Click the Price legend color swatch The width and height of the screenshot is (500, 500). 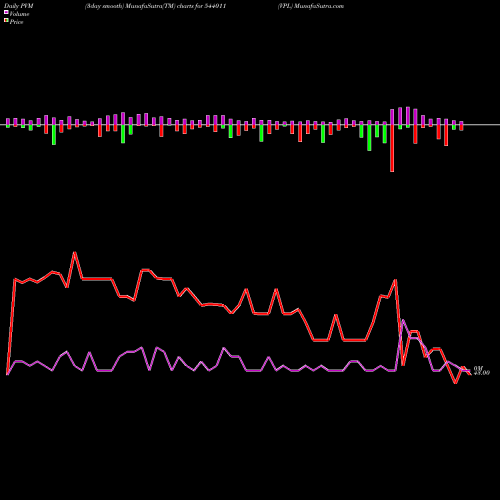(6, 21)
